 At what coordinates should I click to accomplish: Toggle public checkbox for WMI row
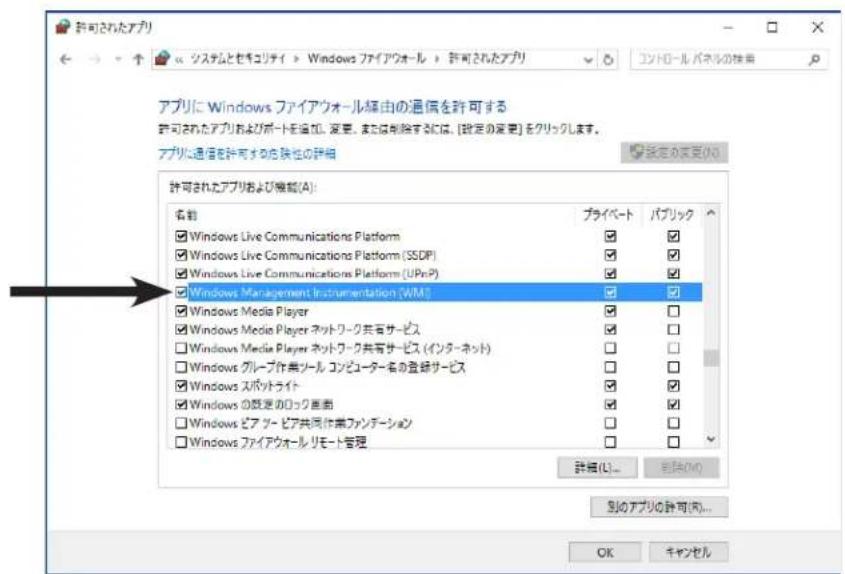tap(673, 292)
